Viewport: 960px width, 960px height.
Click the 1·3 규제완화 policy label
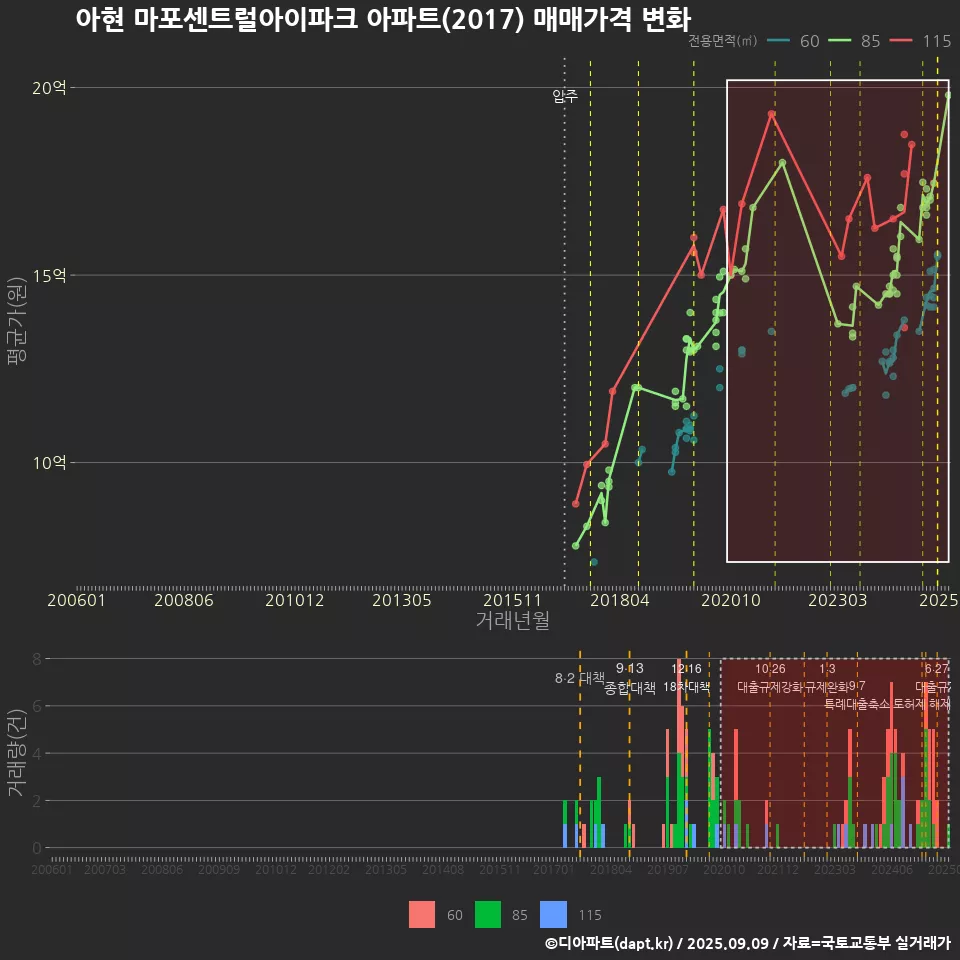[x=827, y=678]
